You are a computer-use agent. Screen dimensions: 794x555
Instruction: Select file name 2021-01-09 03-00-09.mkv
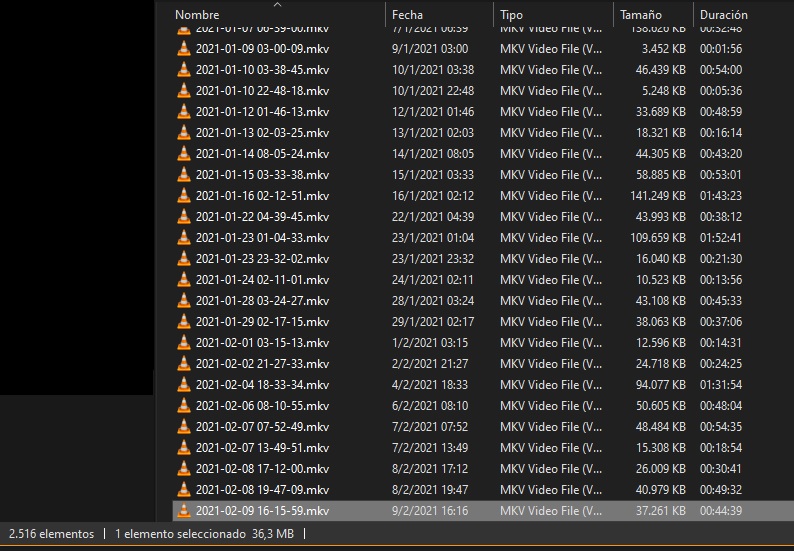262,49
